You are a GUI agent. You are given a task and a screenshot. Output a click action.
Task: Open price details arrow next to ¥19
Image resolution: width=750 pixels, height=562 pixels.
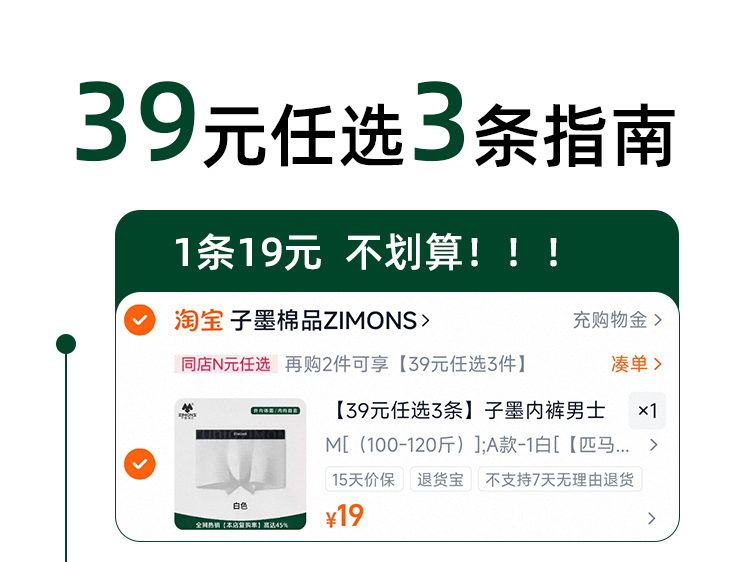tap(651, 518)
